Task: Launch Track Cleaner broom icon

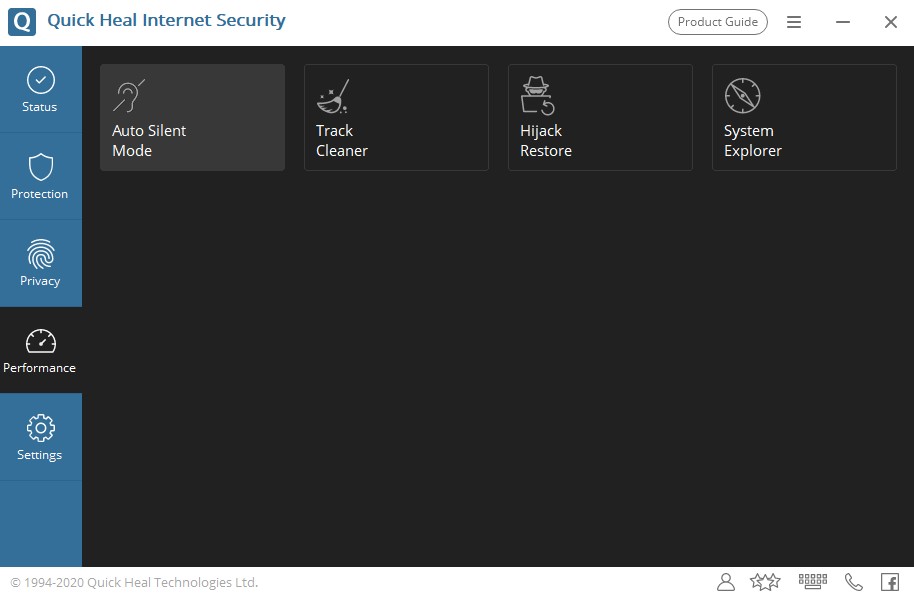Action: (x=332, y=96)
